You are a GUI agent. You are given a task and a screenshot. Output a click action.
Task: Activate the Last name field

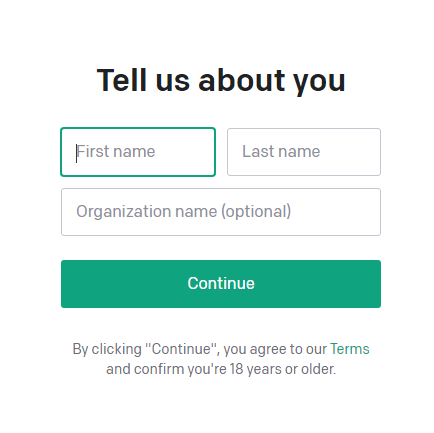pyautogui.click(x=304, y=152)
